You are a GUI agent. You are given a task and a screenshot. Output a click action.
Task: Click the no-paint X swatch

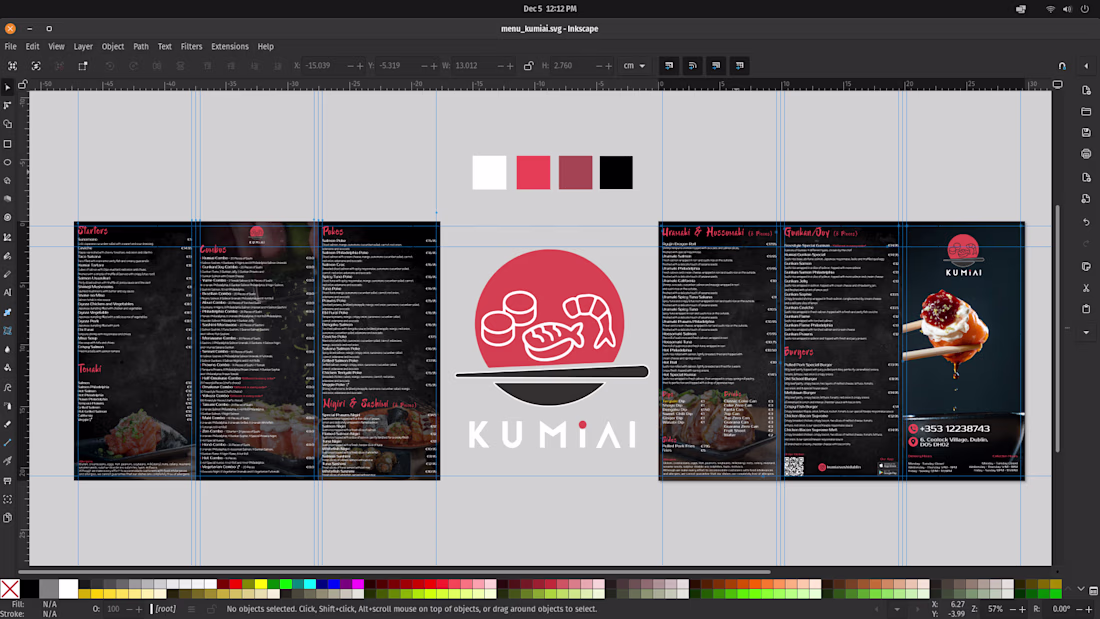click(10, 589)
